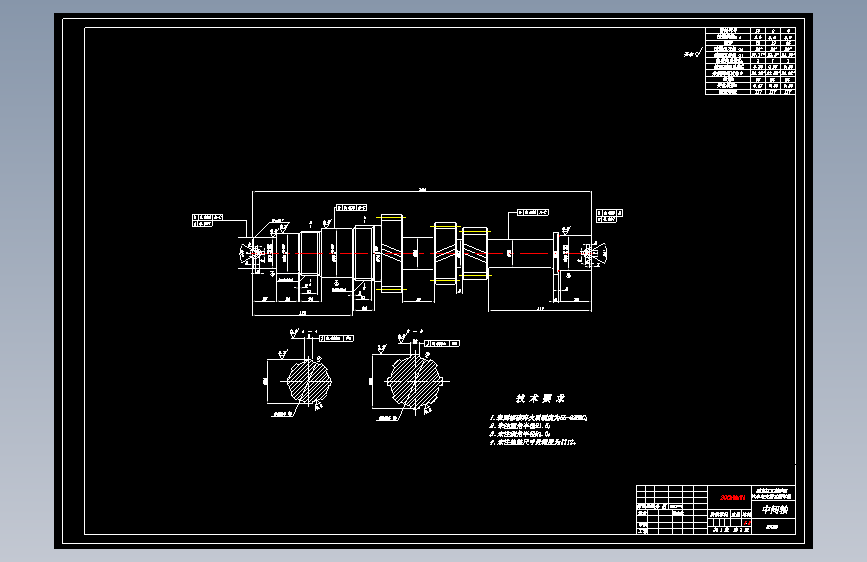
Task: Select the overall length dimension line above the shaft
Action: (x=422, y=191)
